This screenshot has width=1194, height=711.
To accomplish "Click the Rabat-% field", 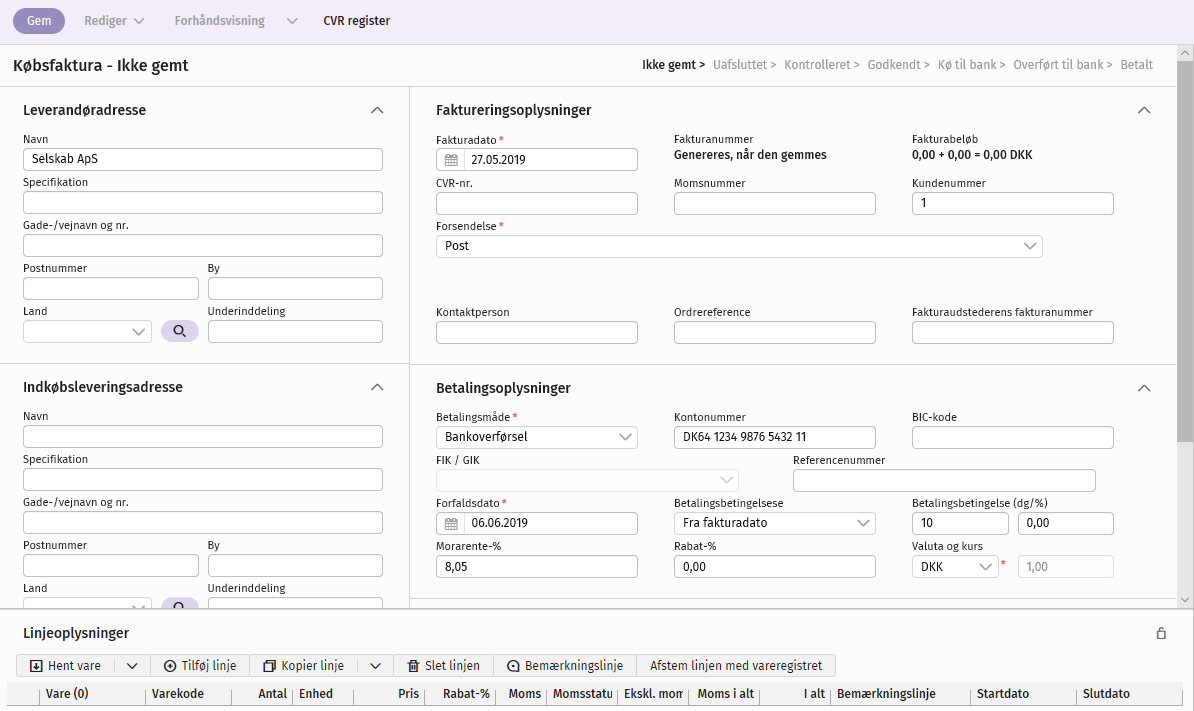I will [x=774, y=567].
